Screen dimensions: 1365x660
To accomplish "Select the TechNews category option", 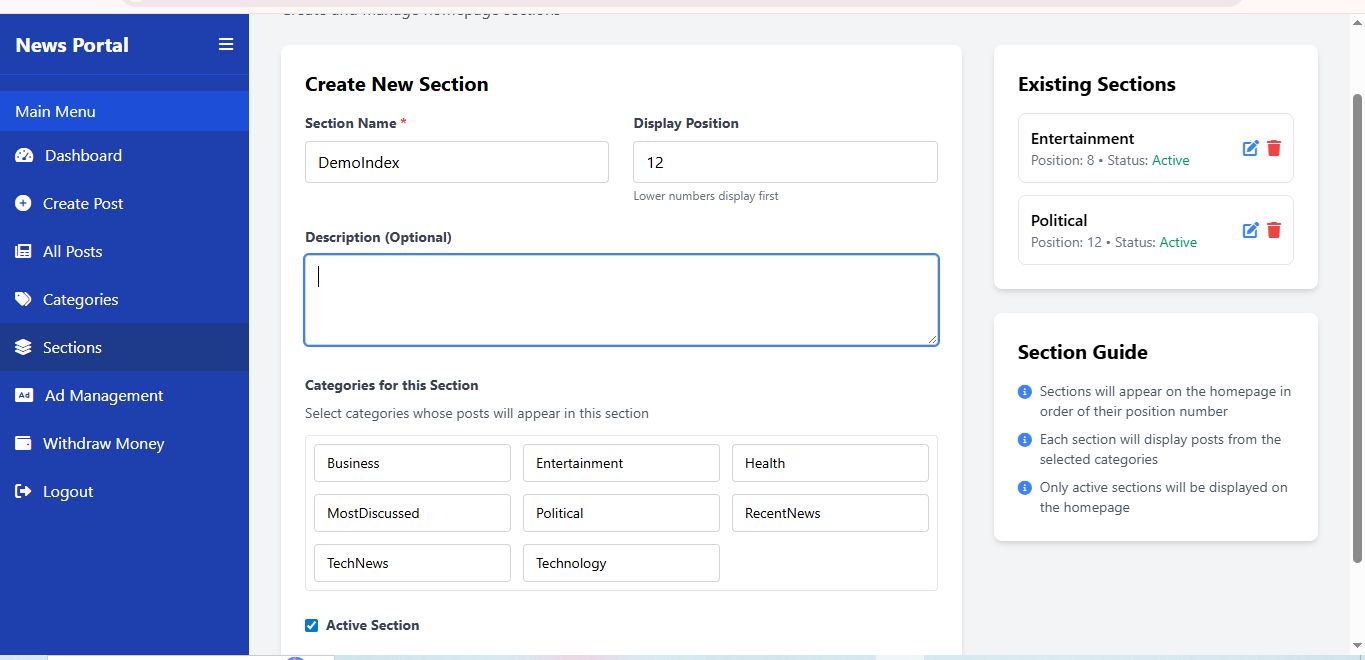I will (x=412, y=563).
